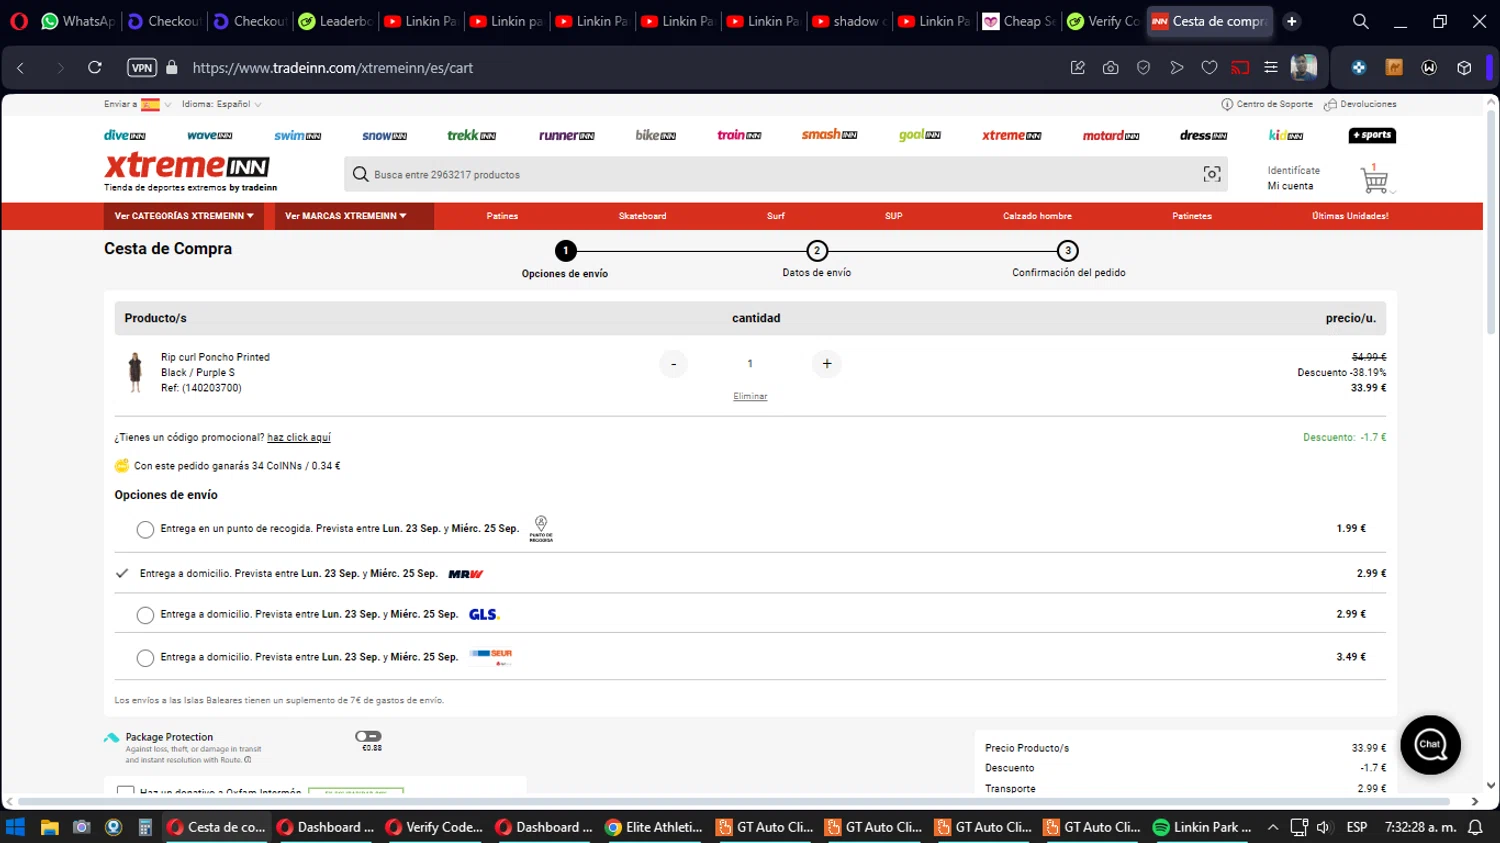Viewport: 1500px width, 843px height.
Task: Open the dressinn store logo
Action: [x=1203, y=135]
